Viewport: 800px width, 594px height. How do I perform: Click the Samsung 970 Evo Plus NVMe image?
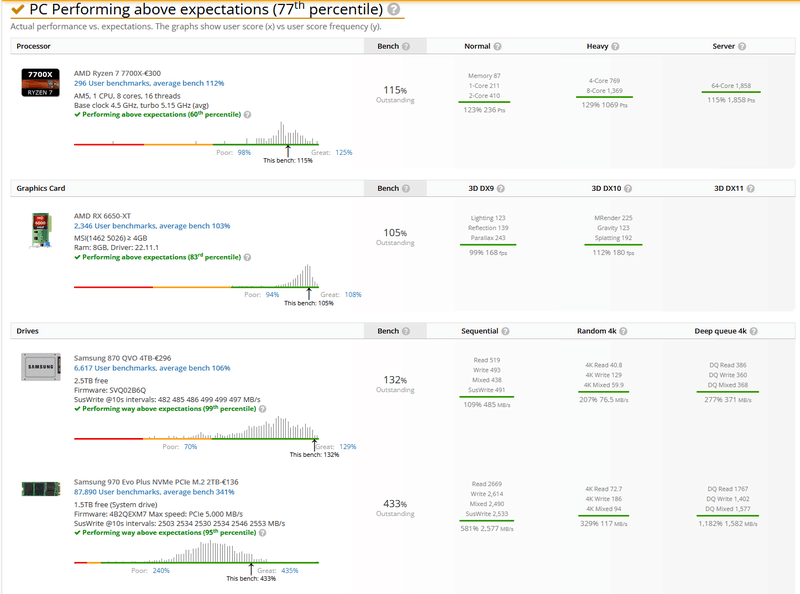[41, 489]
